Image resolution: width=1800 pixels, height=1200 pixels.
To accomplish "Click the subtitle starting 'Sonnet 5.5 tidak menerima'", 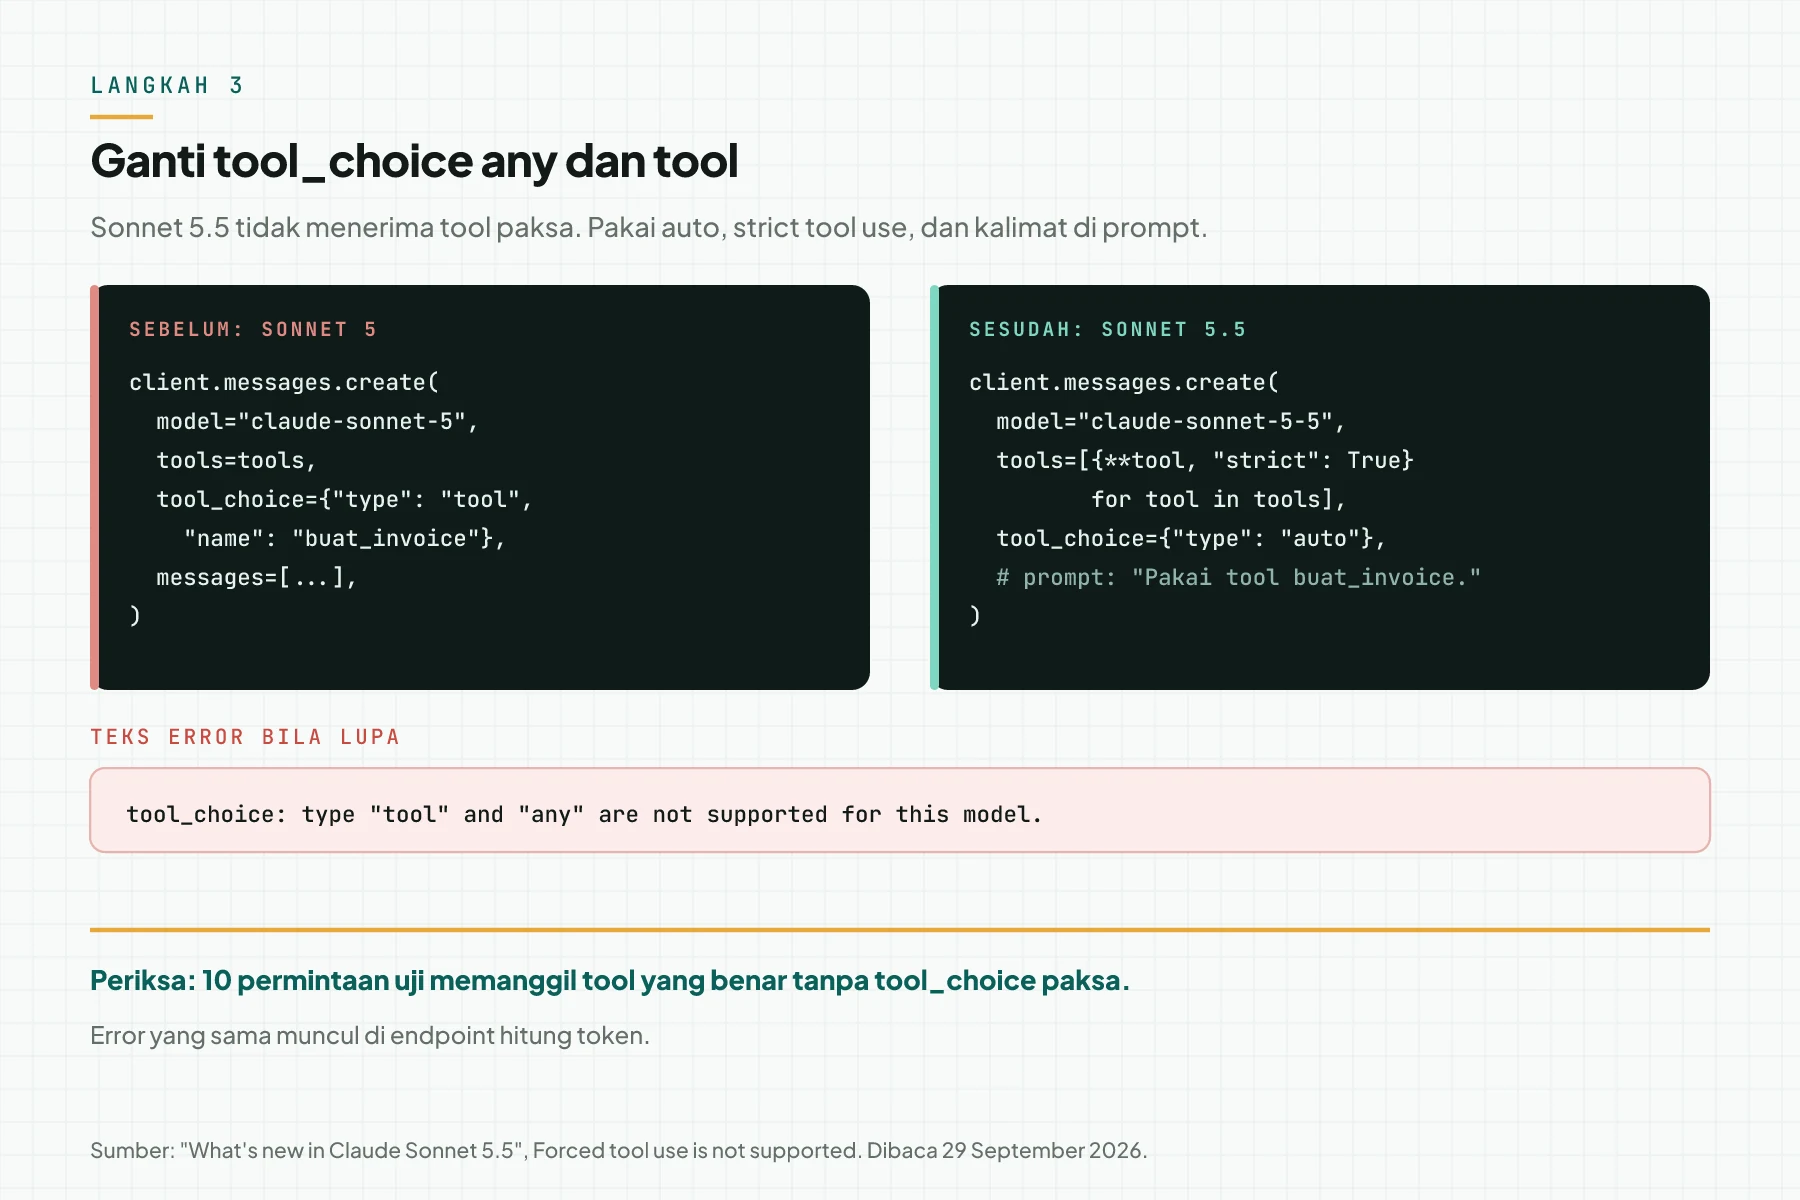I will coord(649,228).
